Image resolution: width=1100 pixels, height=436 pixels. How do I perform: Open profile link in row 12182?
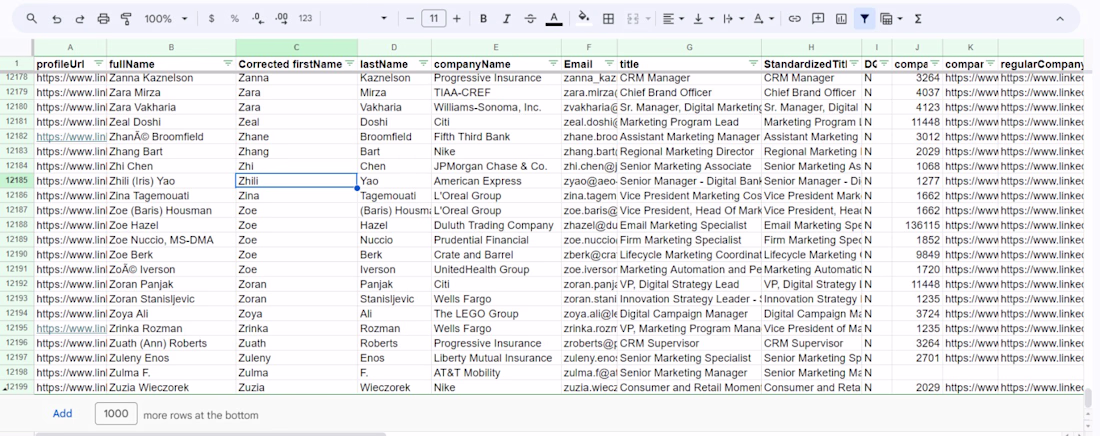tap(71, 136)
